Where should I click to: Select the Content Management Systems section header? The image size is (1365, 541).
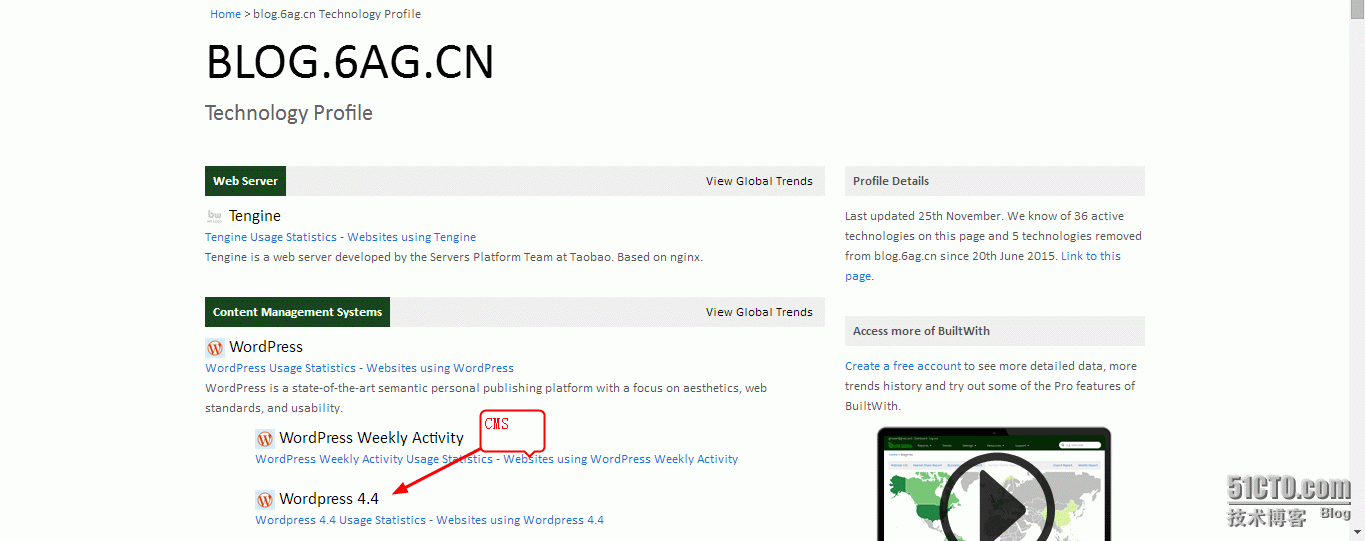297,312
